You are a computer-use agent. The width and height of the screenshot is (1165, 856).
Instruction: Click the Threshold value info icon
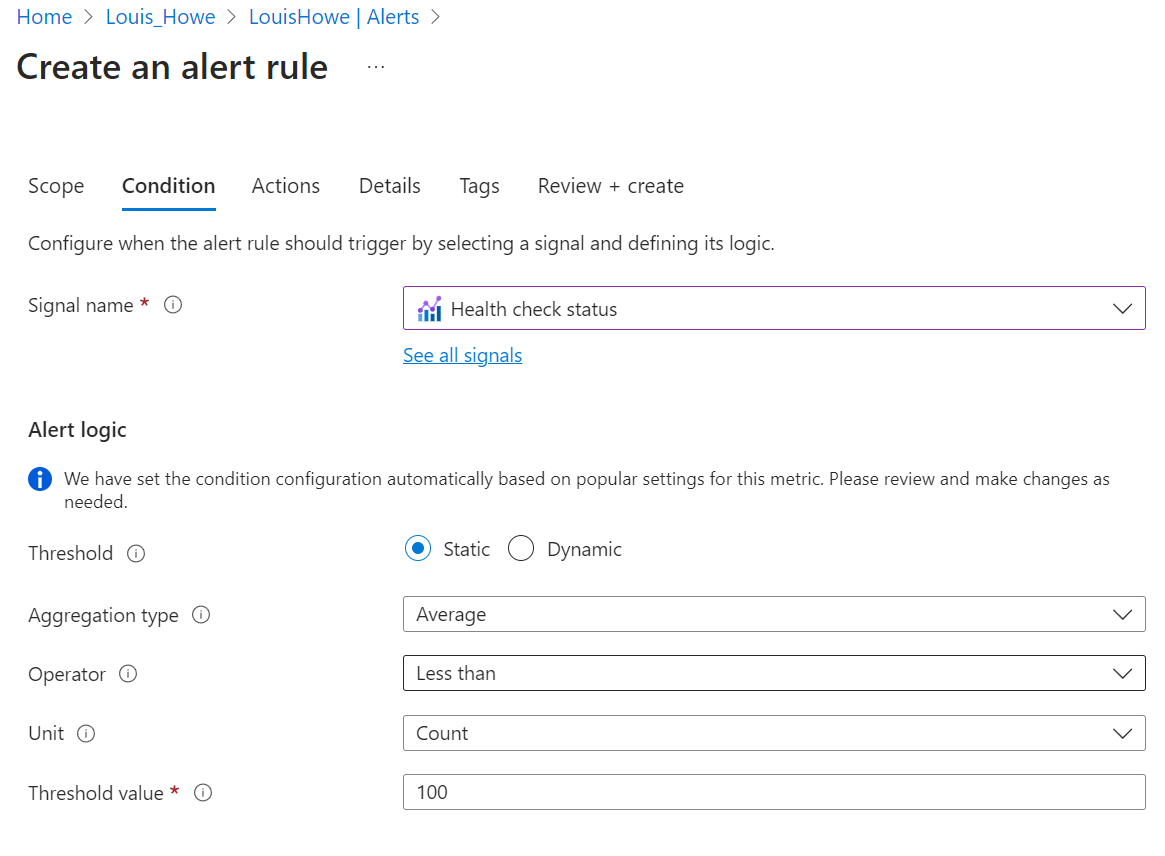pyautogui.click(x=203, y=793)
